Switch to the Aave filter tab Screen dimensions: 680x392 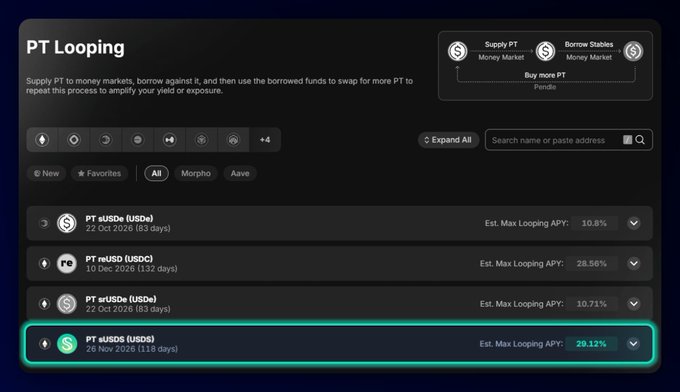(x=240, y=173)
